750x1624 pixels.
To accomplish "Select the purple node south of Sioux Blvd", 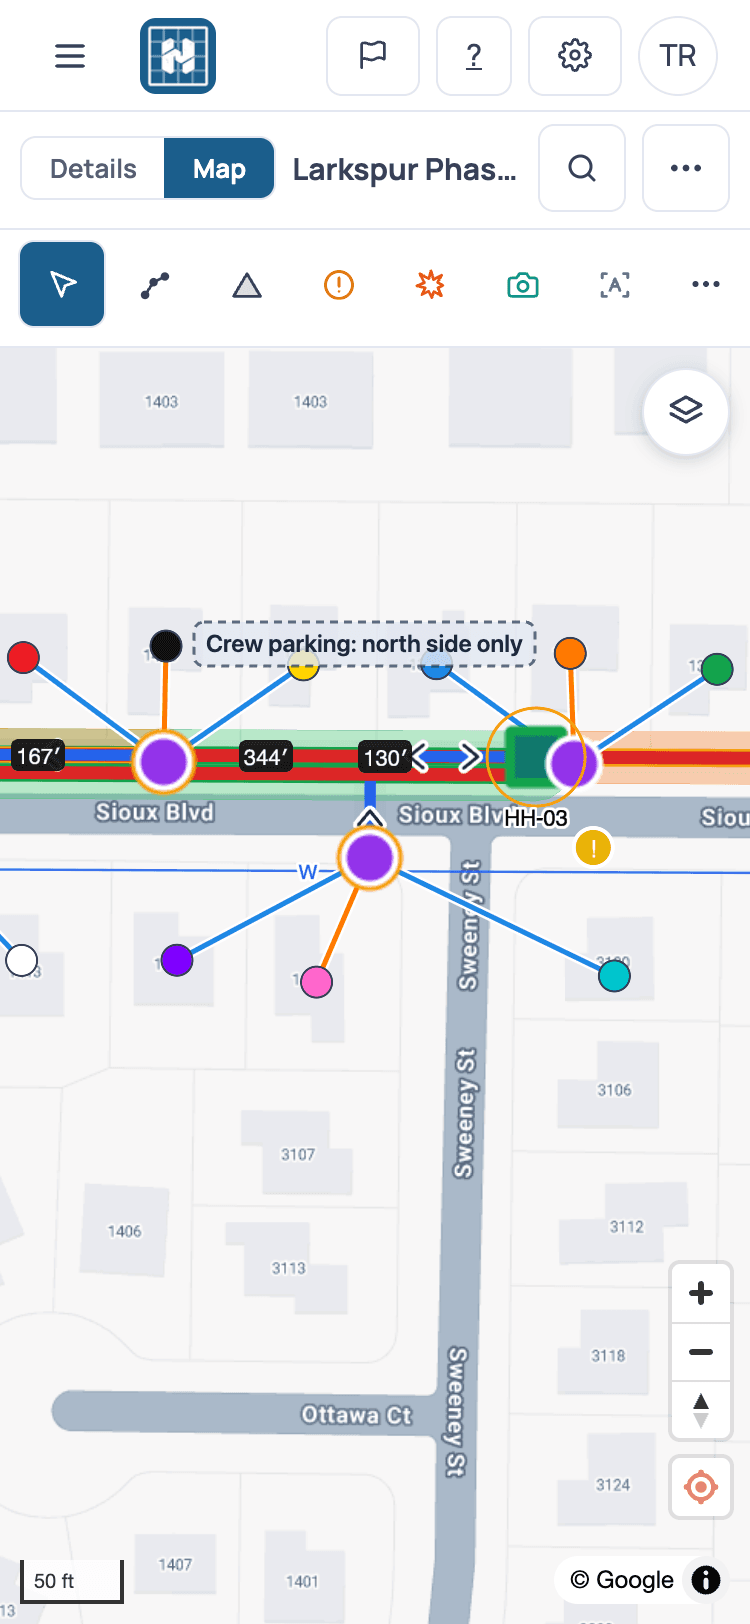I will tap(370, 858).
